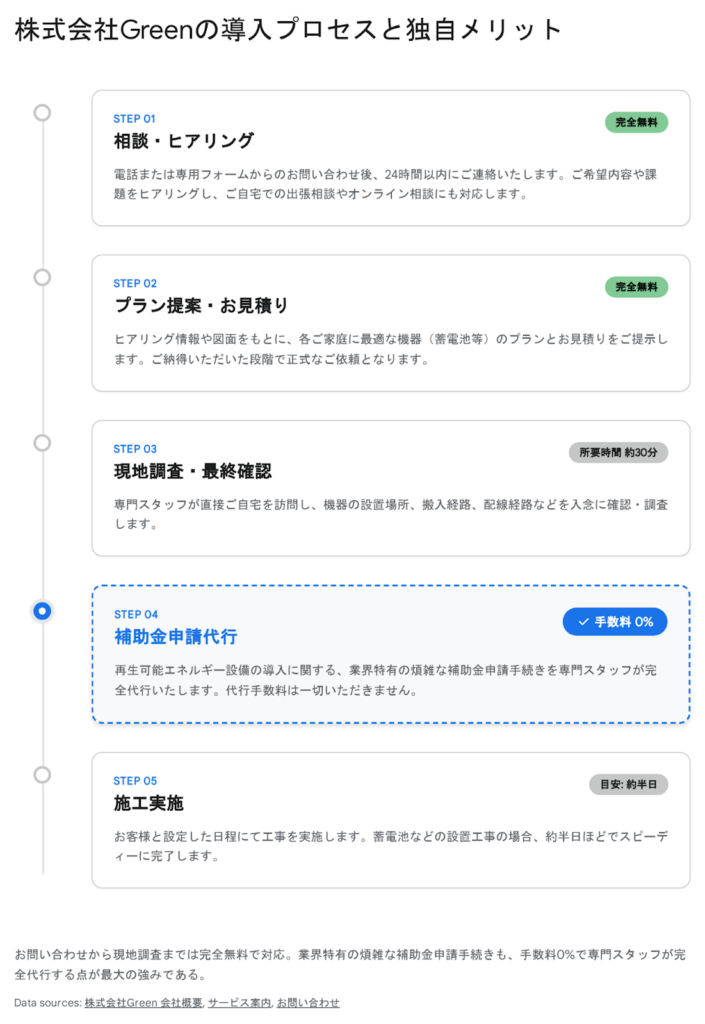The image size is (705, 1024).
Task: Click the highlighted 補助金申請代行 heading
Action: click(176, 637)
